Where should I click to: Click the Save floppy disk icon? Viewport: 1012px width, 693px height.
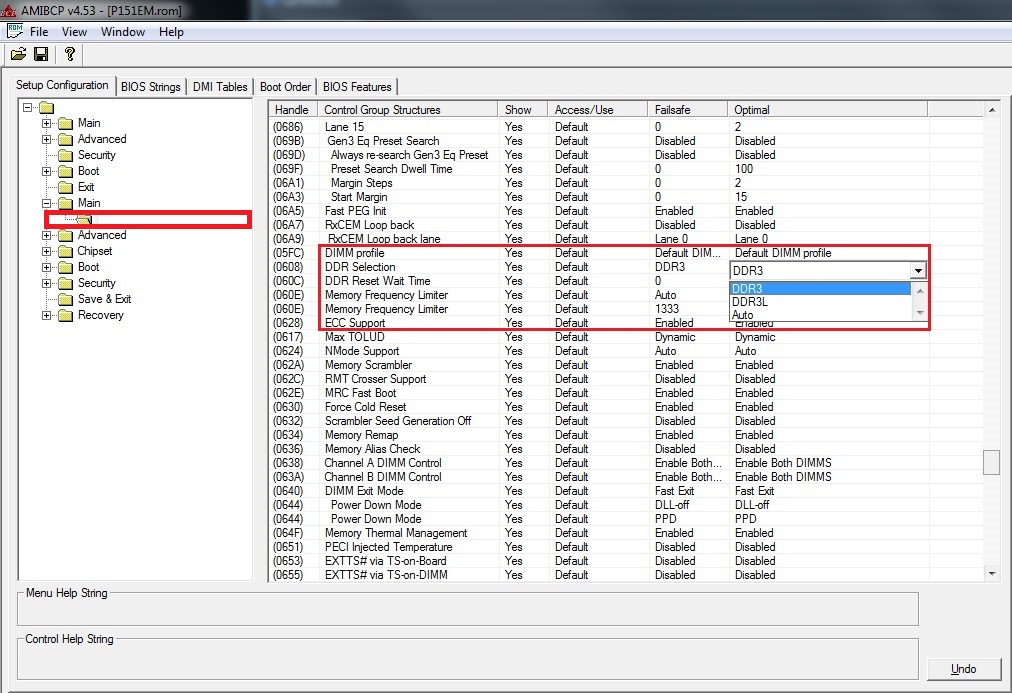pos(41,54)
